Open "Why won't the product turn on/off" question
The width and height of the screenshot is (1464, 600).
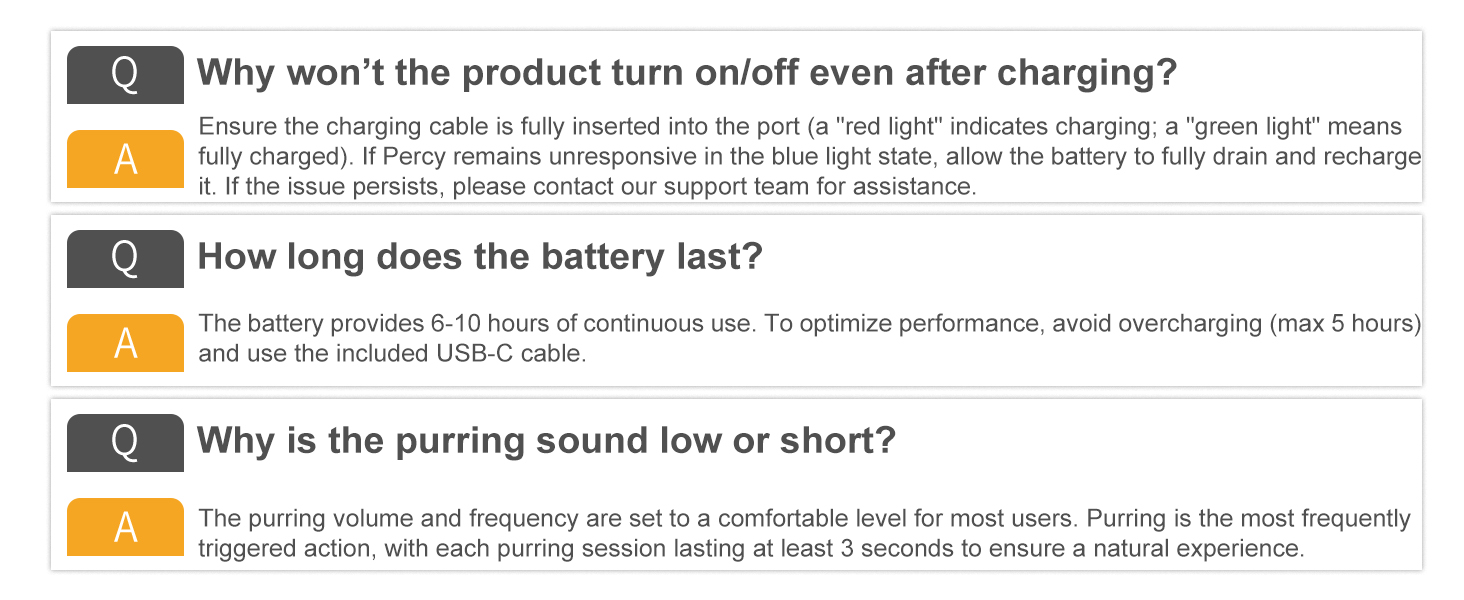pyautogui.click(x=687, y=73)
